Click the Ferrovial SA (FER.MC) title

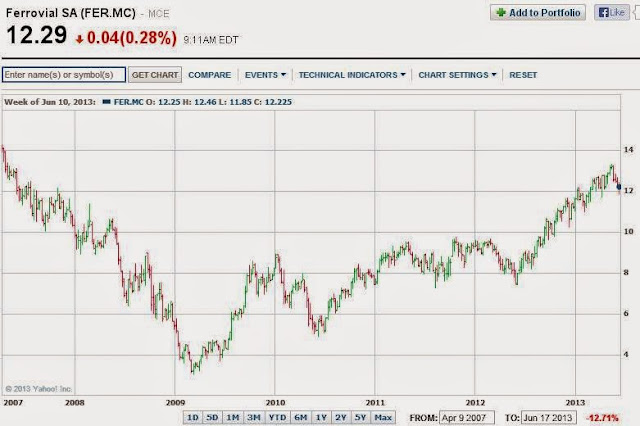tap(71, 13)
